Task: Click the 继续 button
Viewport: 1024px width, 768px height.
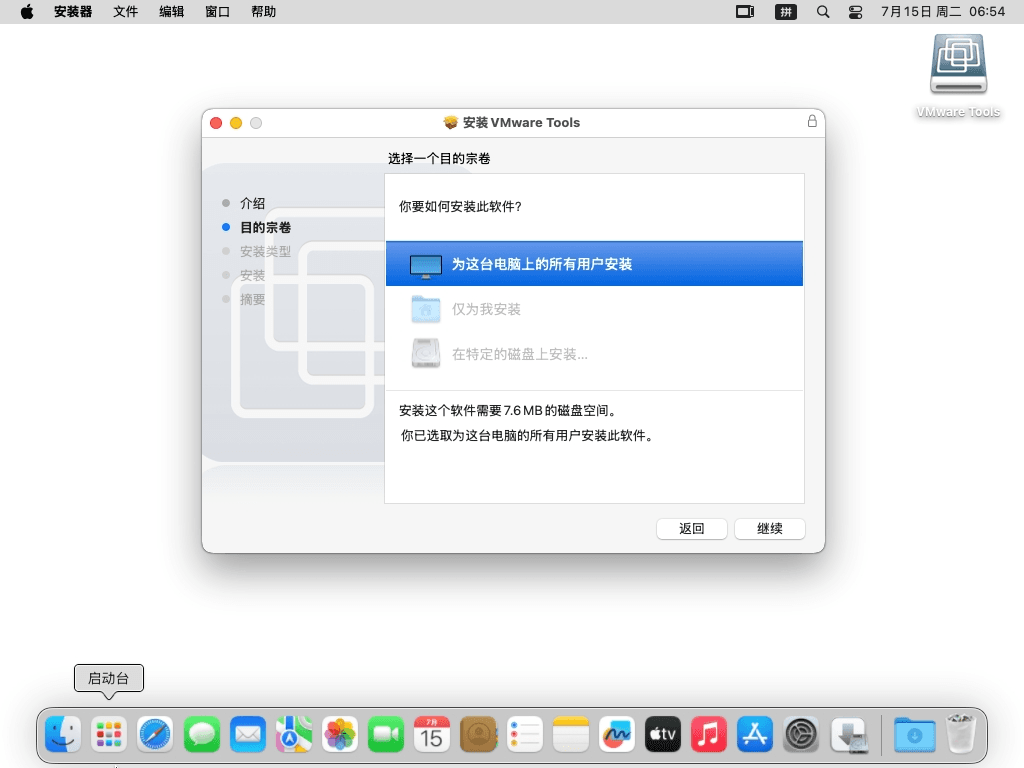Action: click(x=769, y=528)
